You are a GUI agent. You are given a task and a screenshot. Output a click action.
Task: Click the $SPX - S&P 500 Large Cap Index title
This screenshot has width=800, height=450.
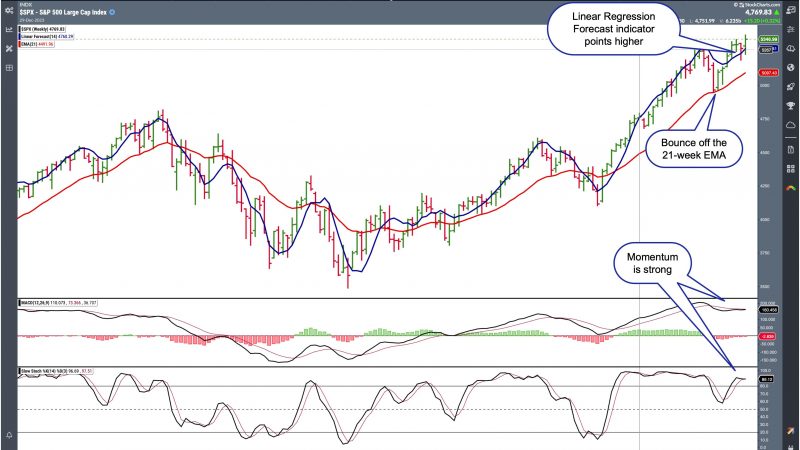tap(63, 12)
